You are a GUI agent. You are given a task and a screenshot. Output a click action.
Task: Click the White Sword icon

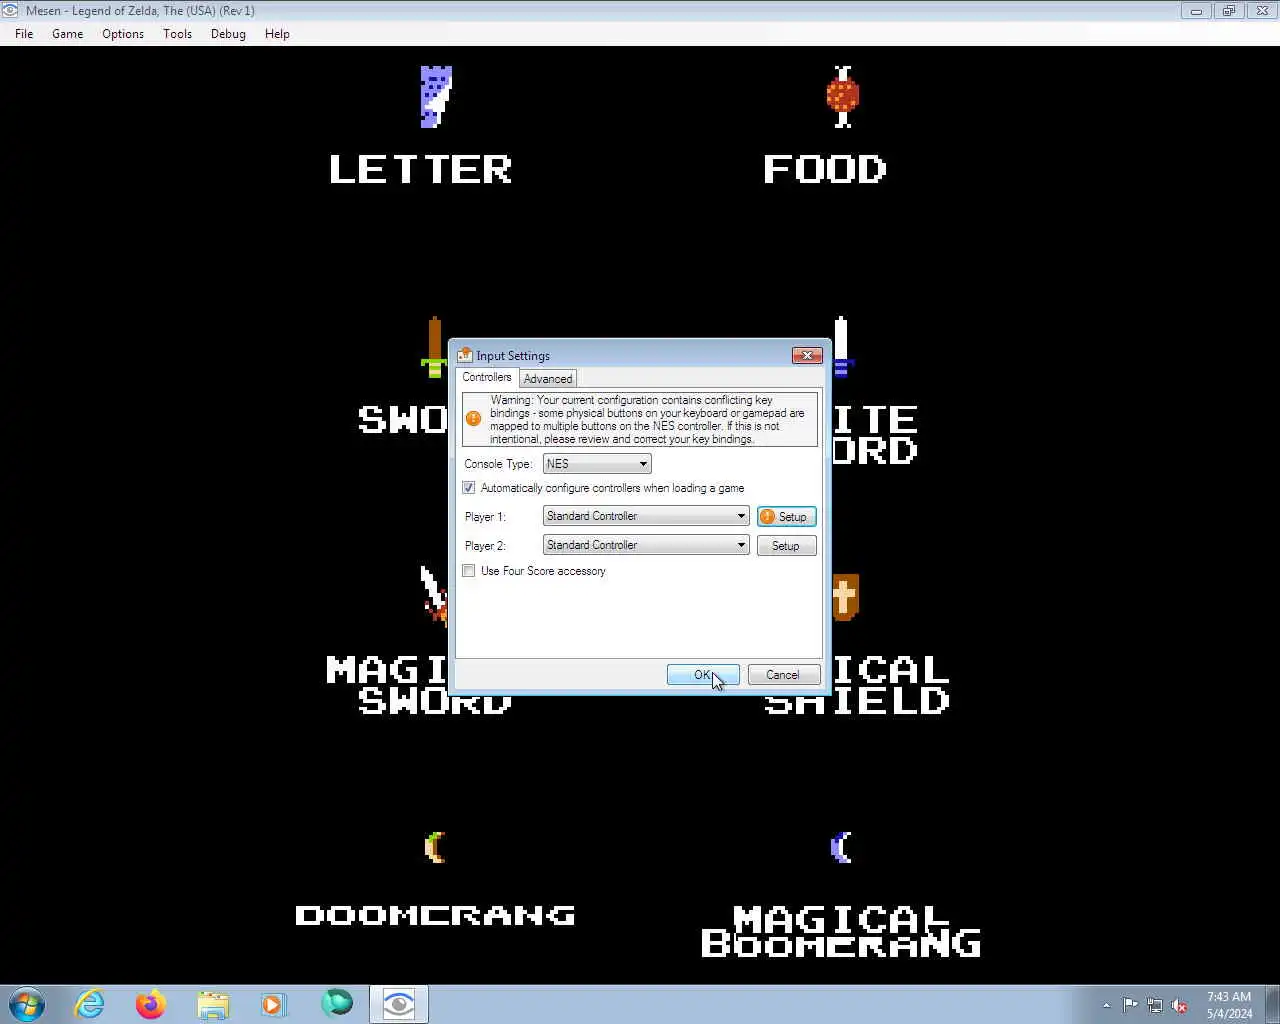pos(841,346)
